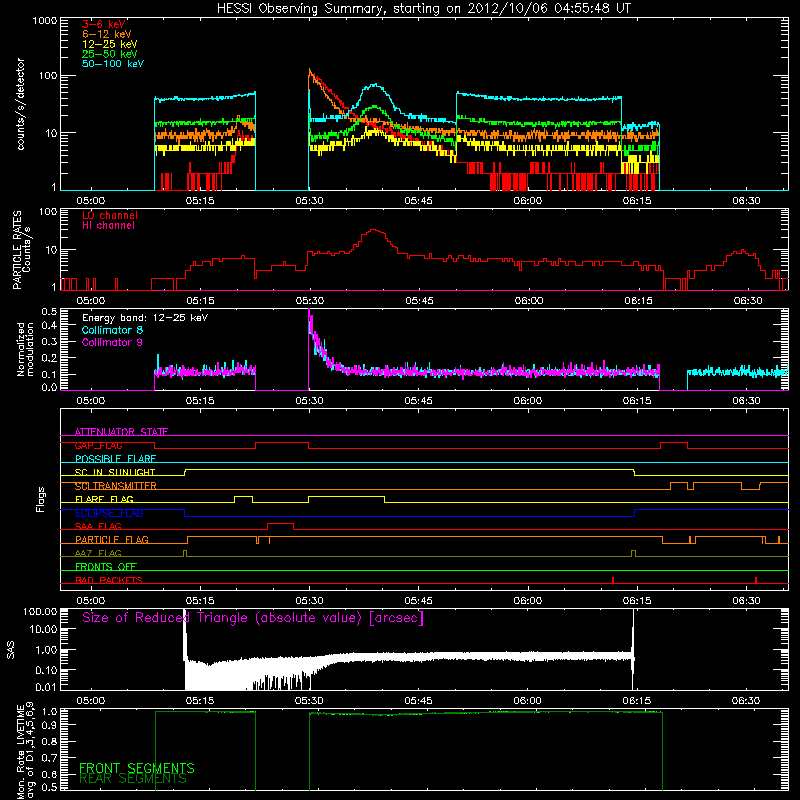Select the cyan 50-100 keV legend label

[113, 64]
